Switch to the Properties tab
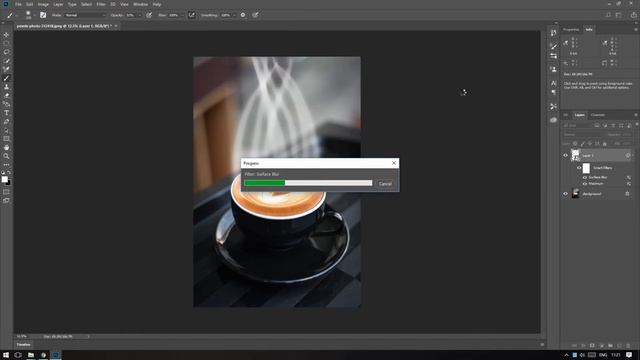The width and height of the screenshot is (640, 360). pos(571,29)
